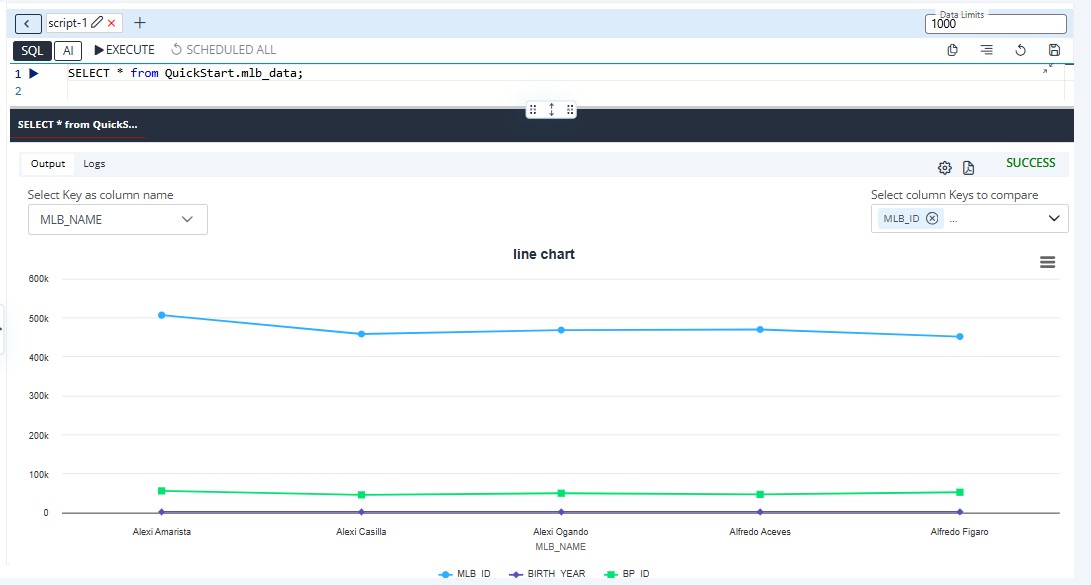Screen dimensions: 1091x585
Task: Close the script-1 tab
Action: pos(112,23)
